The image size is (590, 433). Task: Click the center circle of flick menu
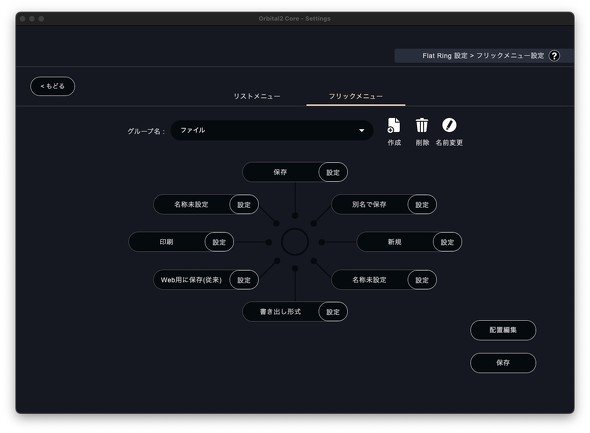point(295,242)
